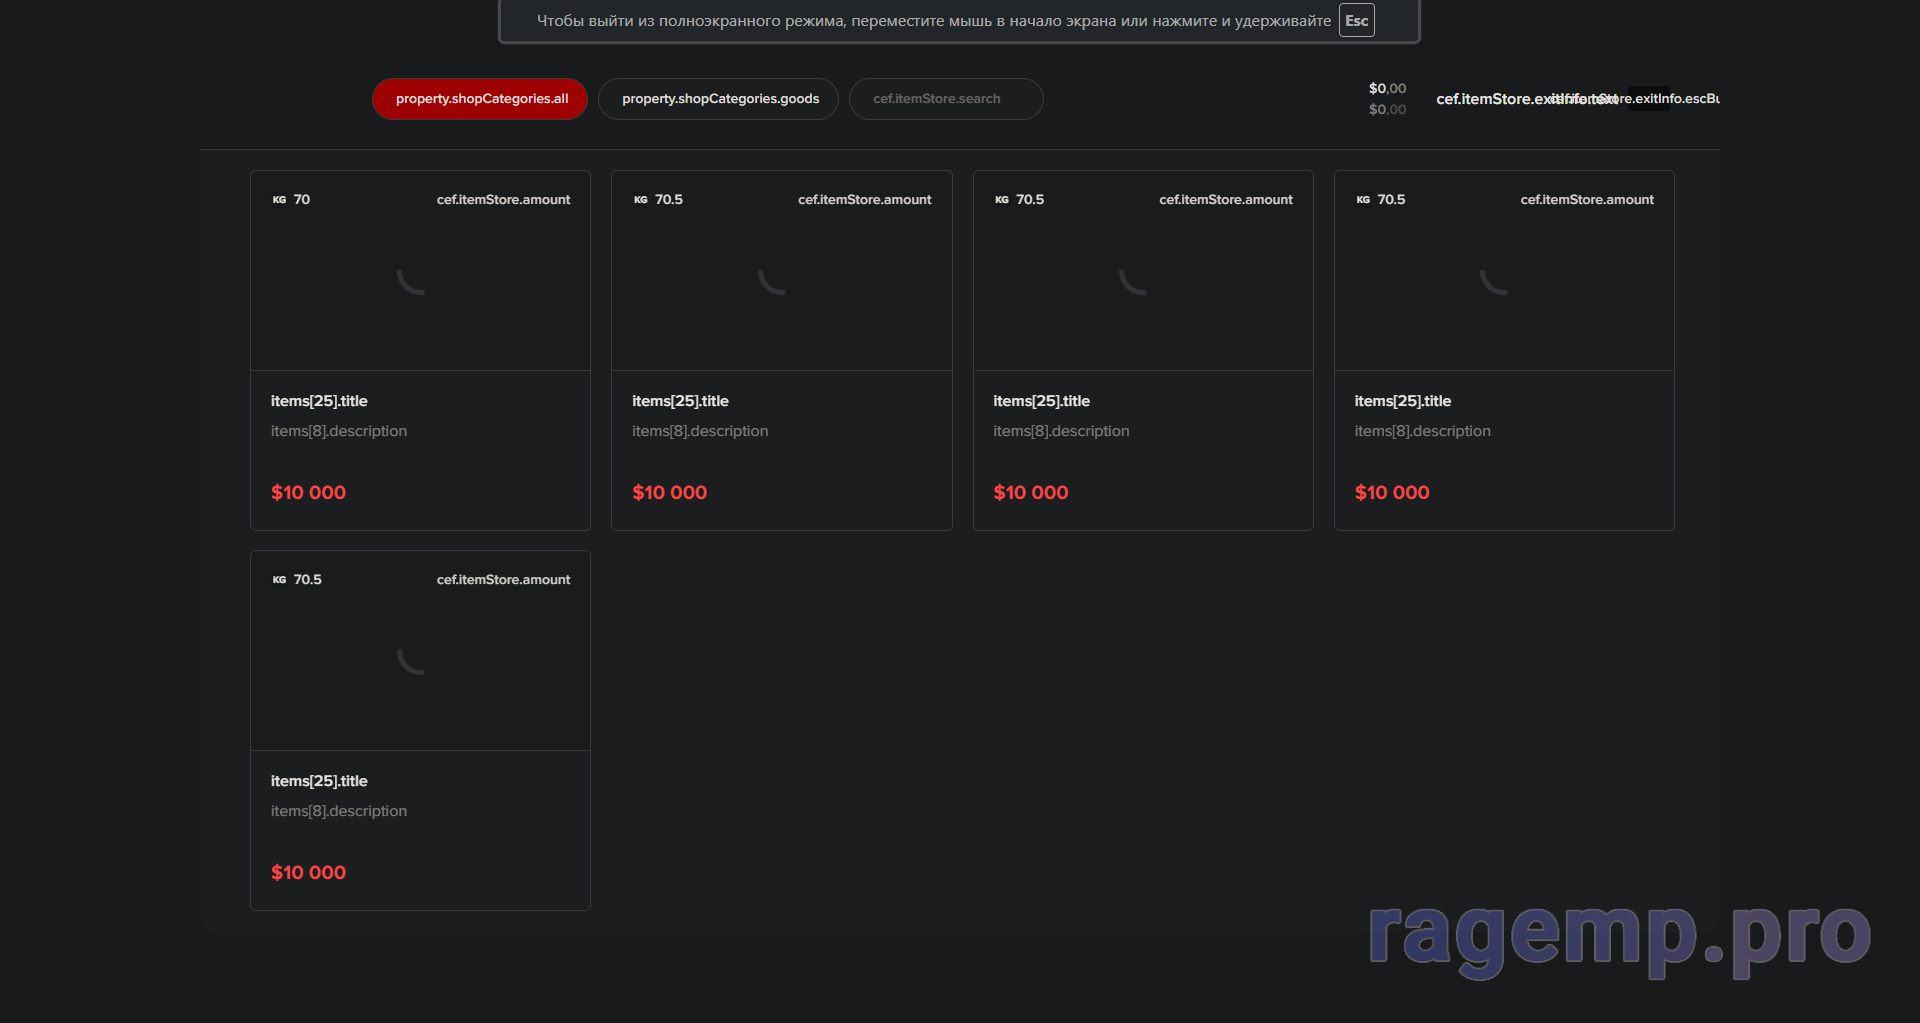Click the KG weight icon beside 70
The image size is (1920, 1023).
click(279, 200)
